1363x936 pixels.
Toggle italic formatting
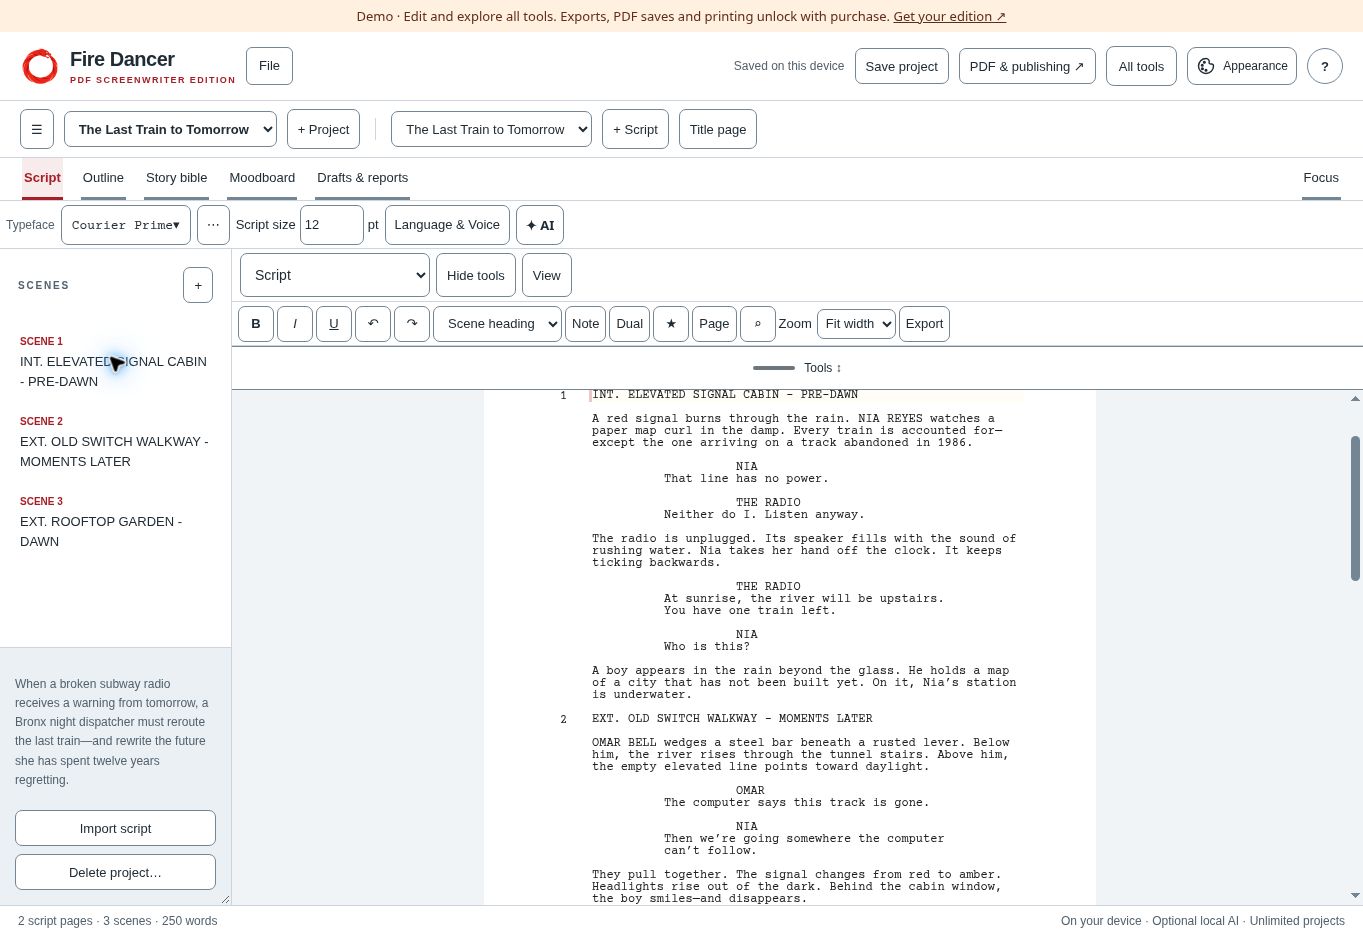point(295,324)
